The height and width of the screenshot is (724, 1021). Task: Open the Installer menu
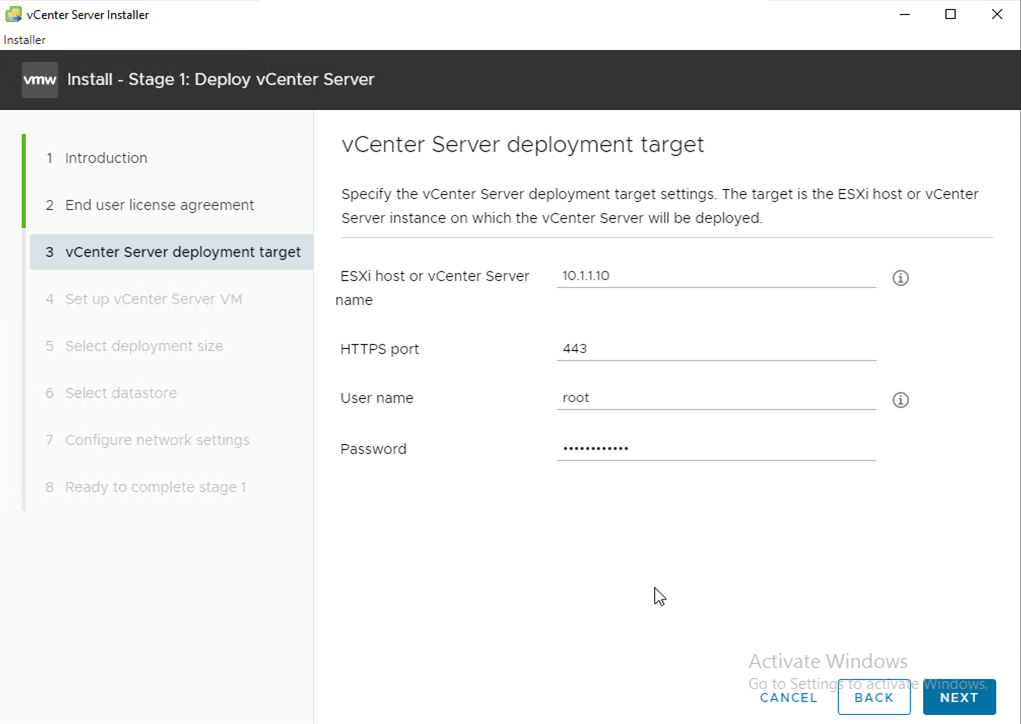25,40
